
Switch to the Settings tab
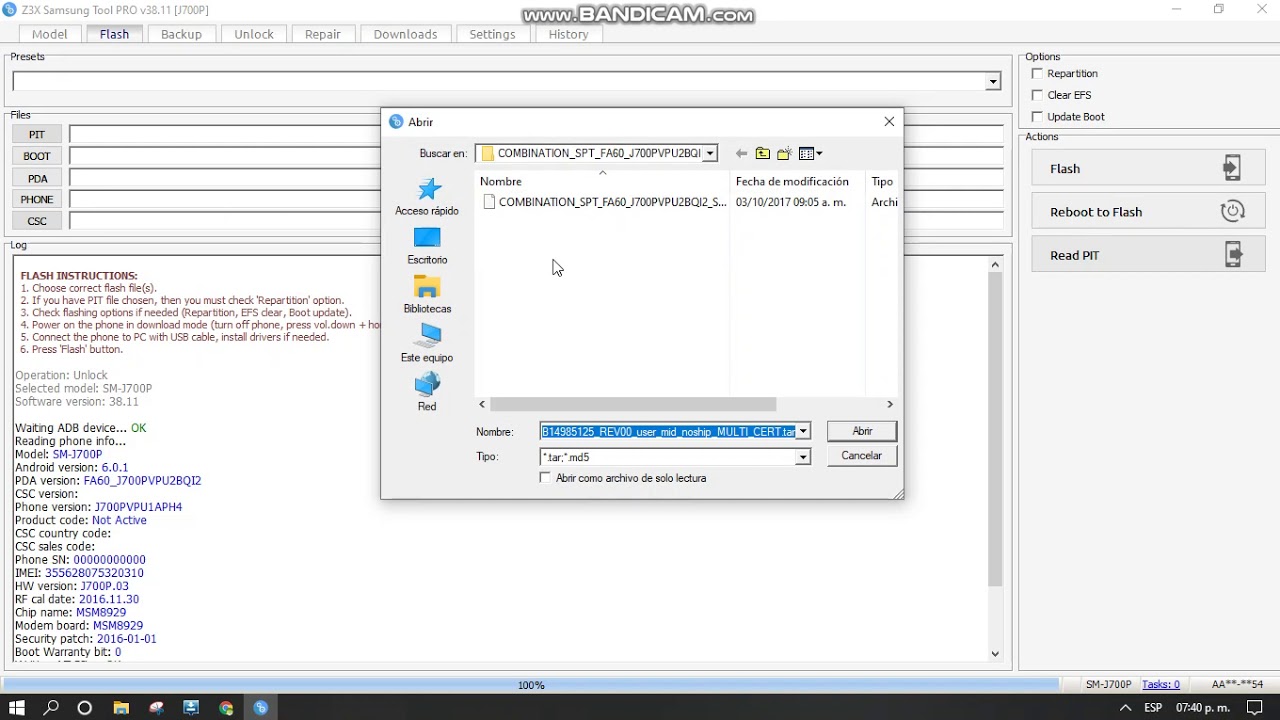(x=492, y=34)
